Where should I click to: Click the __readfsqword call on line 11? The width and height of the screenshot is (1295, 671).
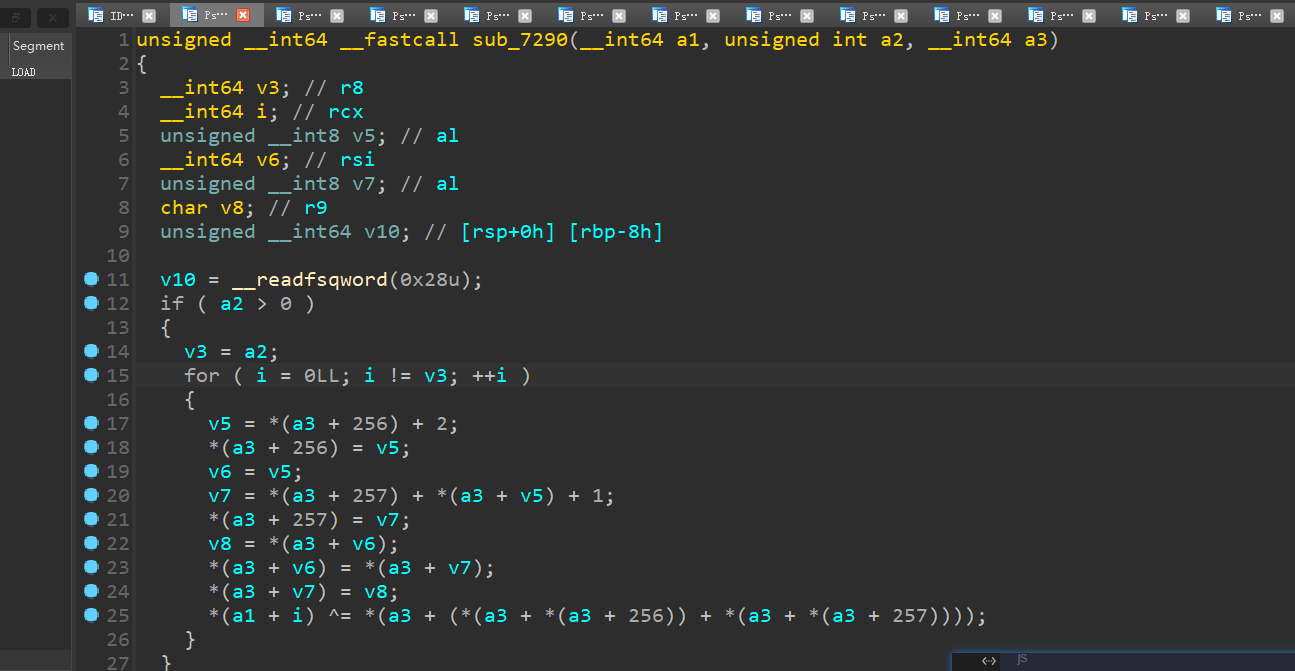tap(310, 280)
